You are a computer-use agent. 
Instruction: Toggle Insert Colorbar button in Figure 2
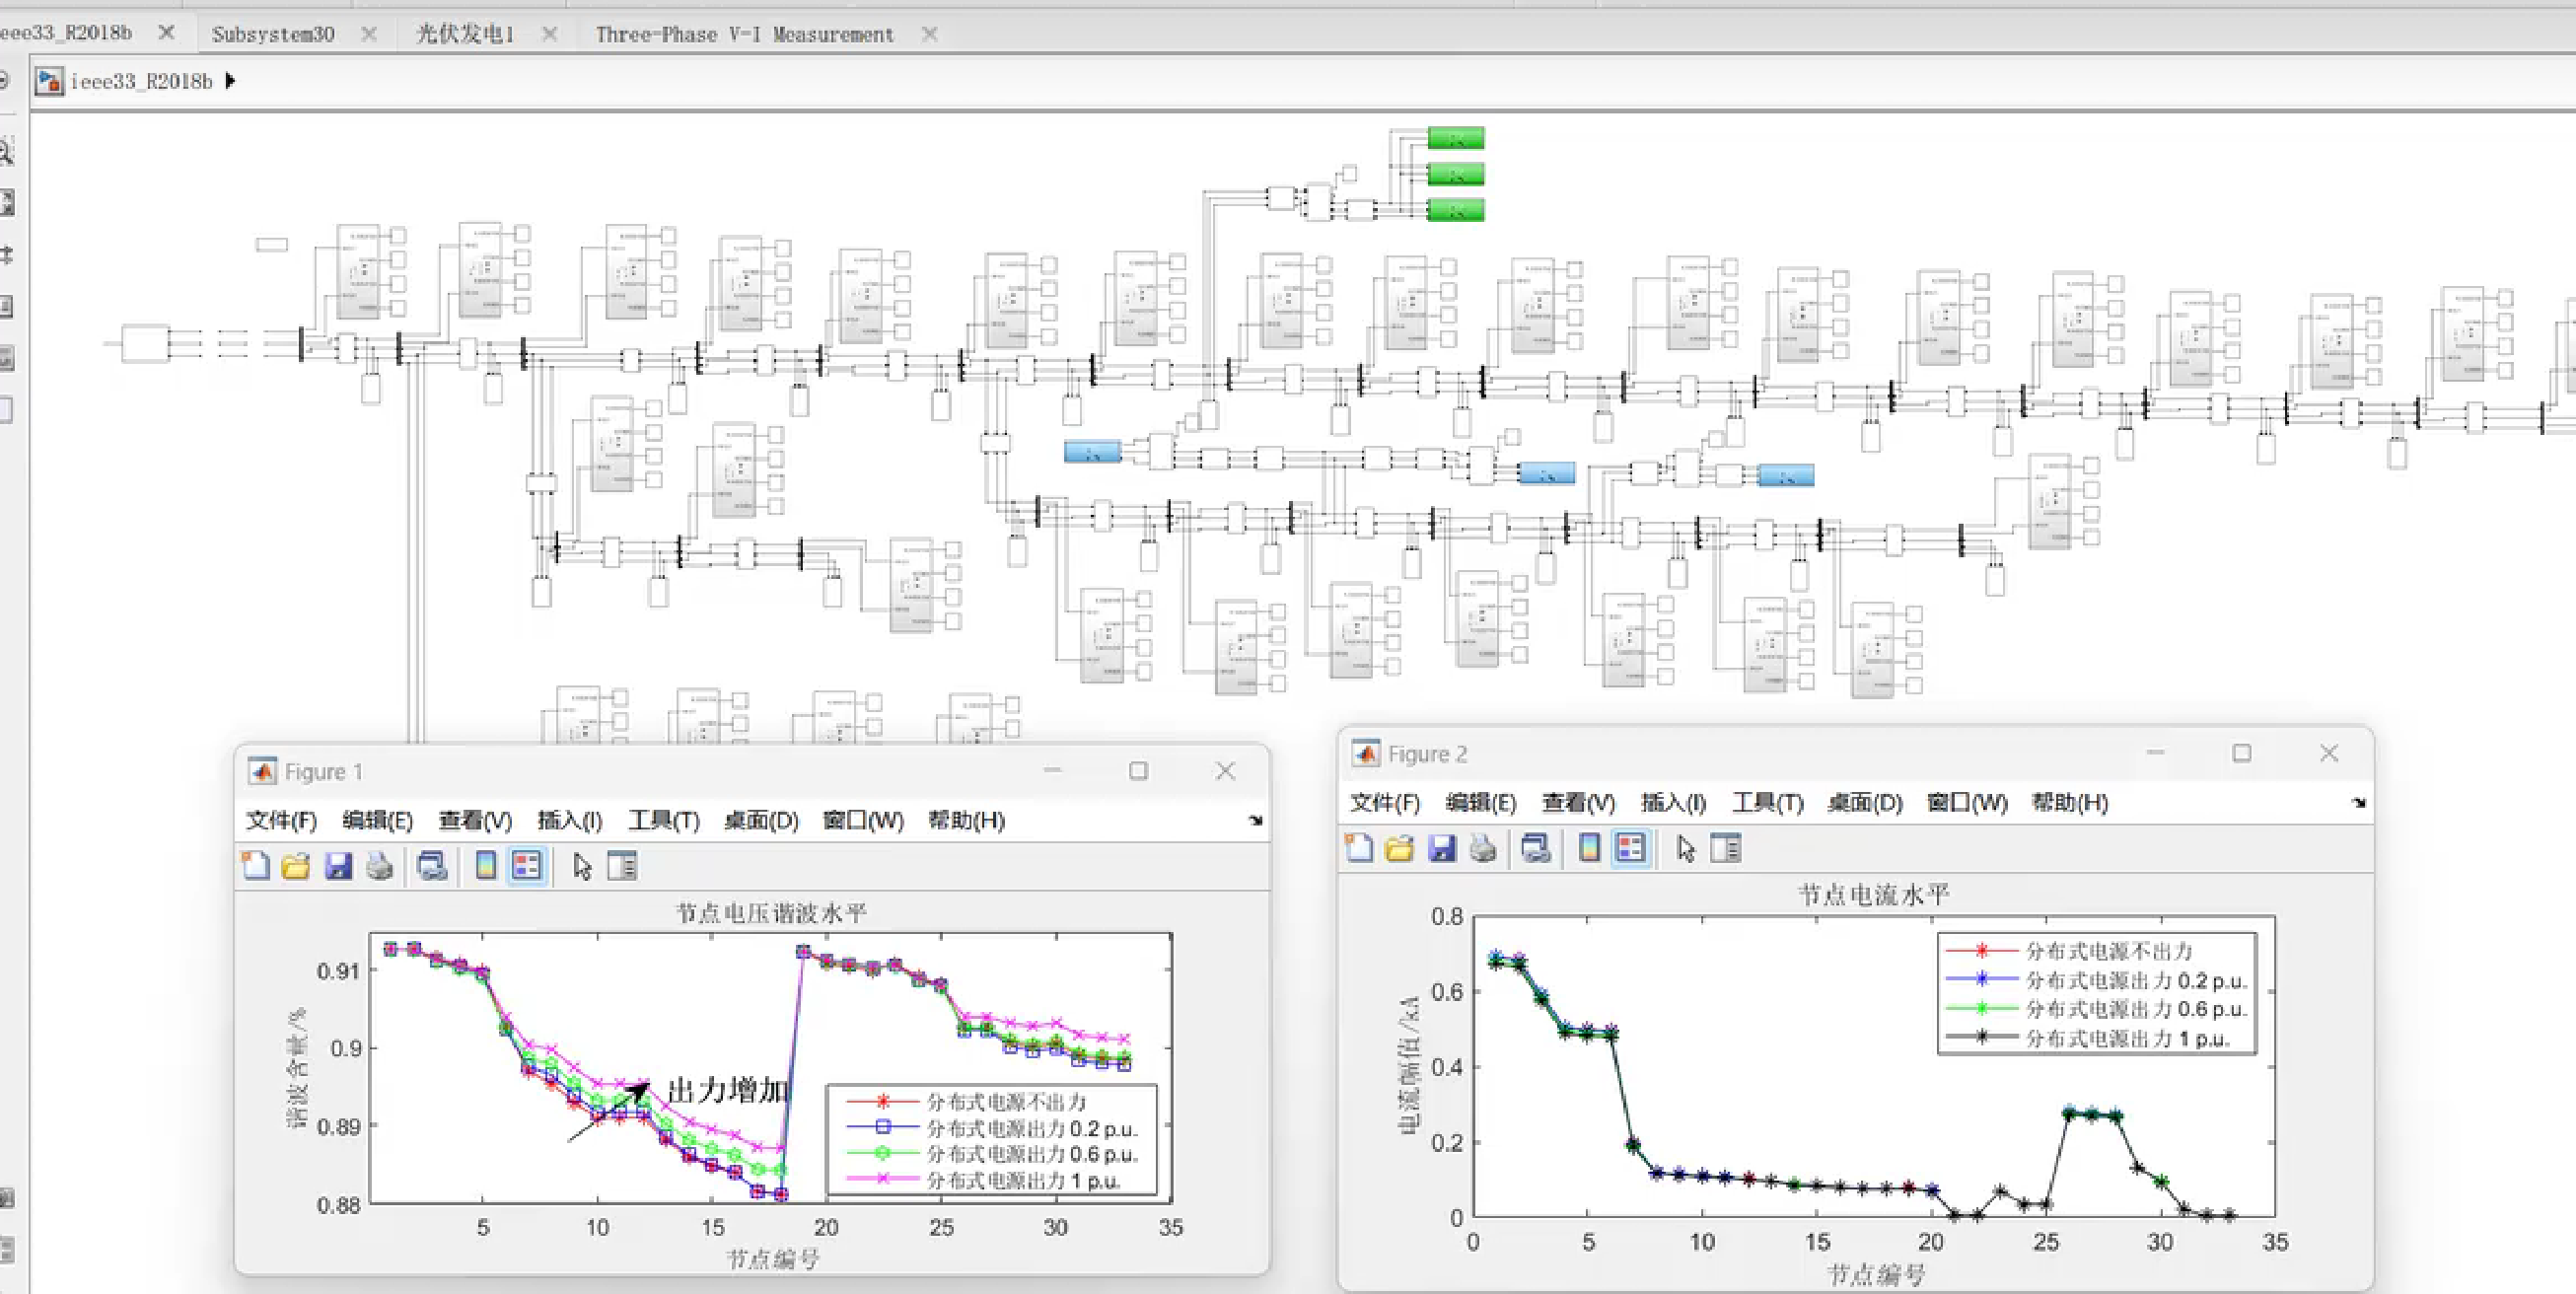click(x=1589, y=849)
